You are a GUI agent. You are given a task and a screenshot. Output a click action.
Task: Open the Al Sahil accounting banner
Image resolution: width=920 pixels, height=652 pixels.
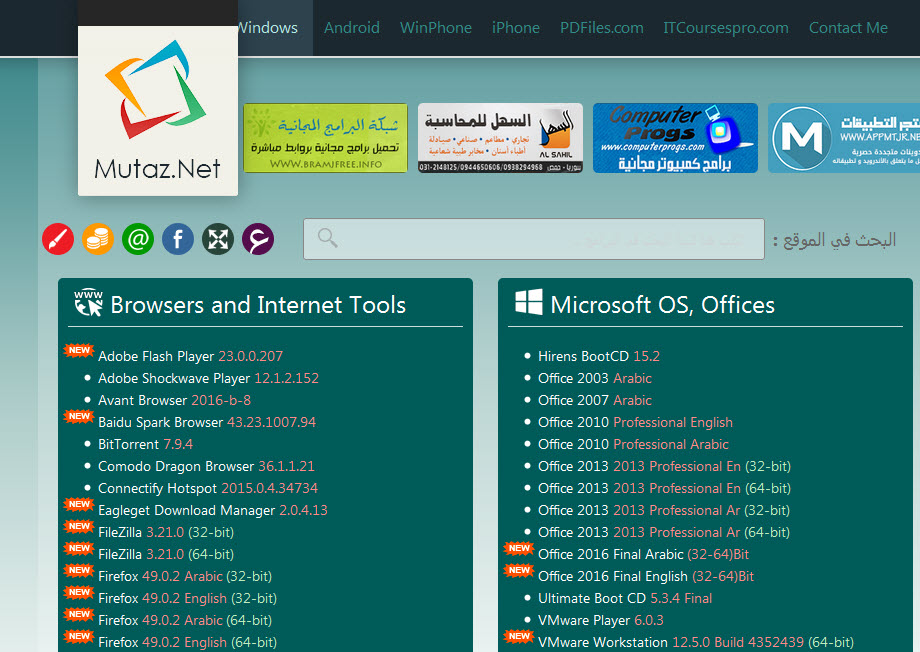500,138
